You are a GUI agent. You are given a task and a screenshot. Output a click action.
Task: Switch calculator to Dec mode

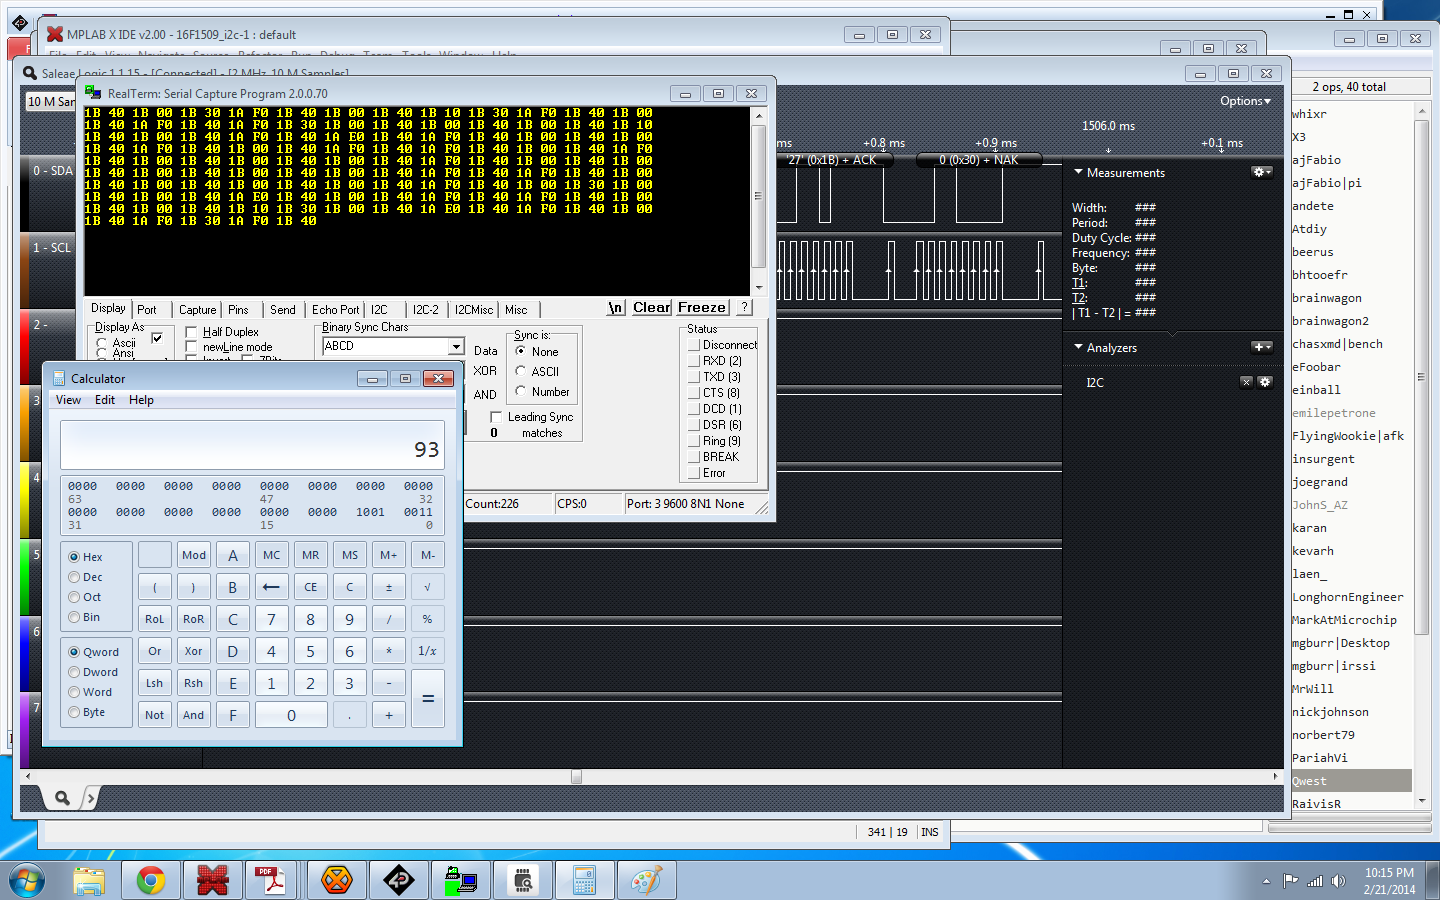(74, 577)
